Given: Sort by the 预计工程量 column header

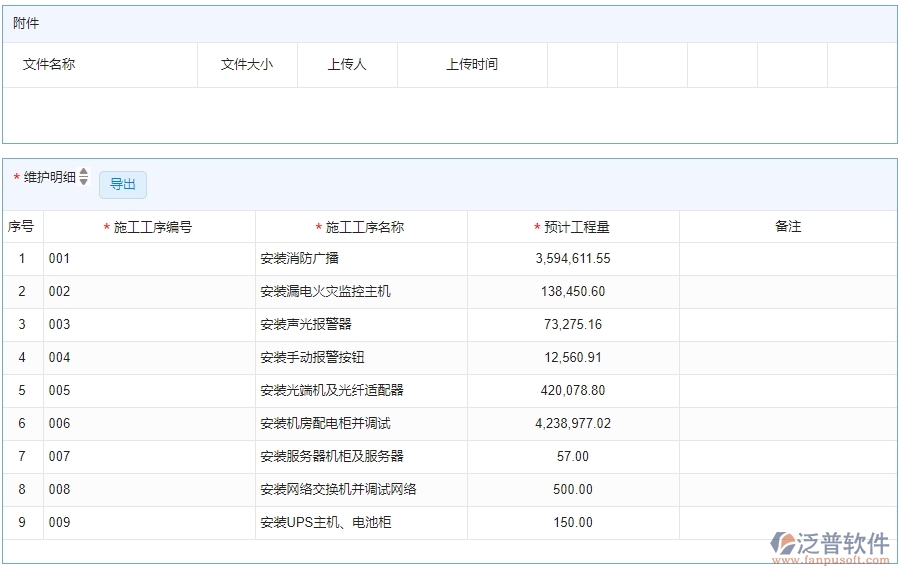Looking at the screenshot, I should click(x=573, y=226).
